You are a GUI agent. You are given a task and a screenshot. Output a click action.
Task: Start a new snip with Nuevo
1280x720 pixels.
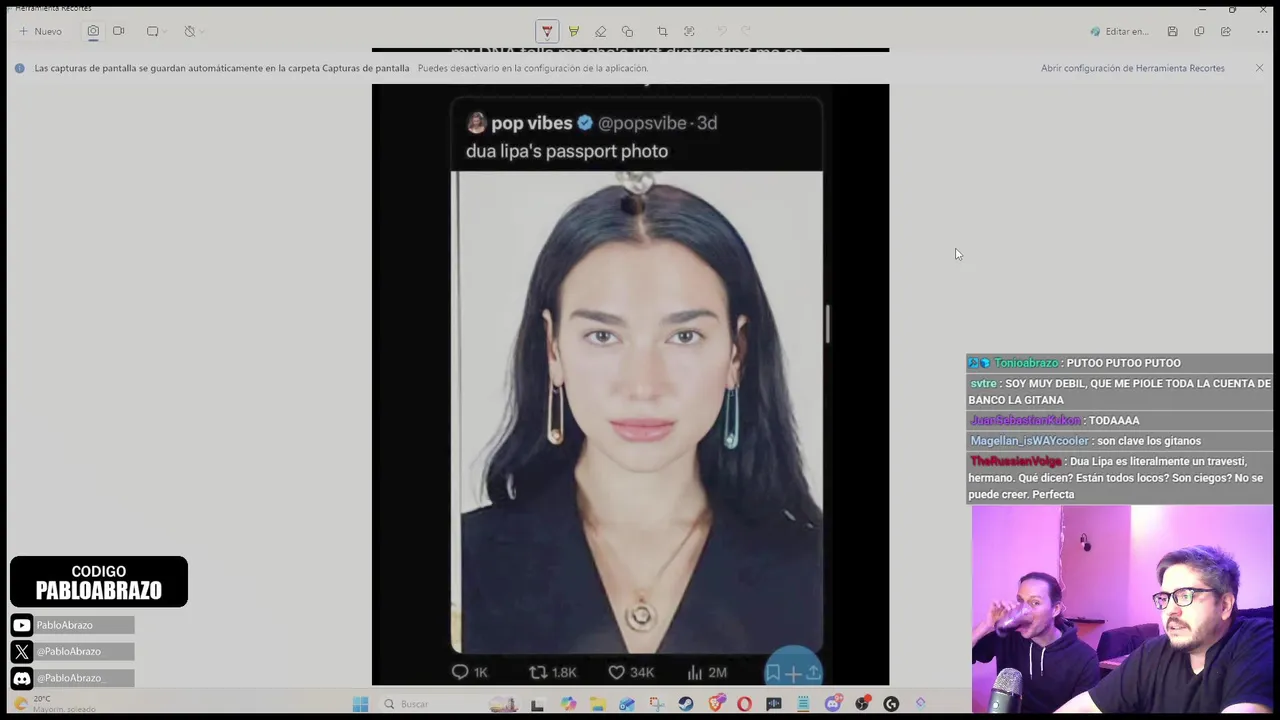pyautogui.click(x=40, y=31)
